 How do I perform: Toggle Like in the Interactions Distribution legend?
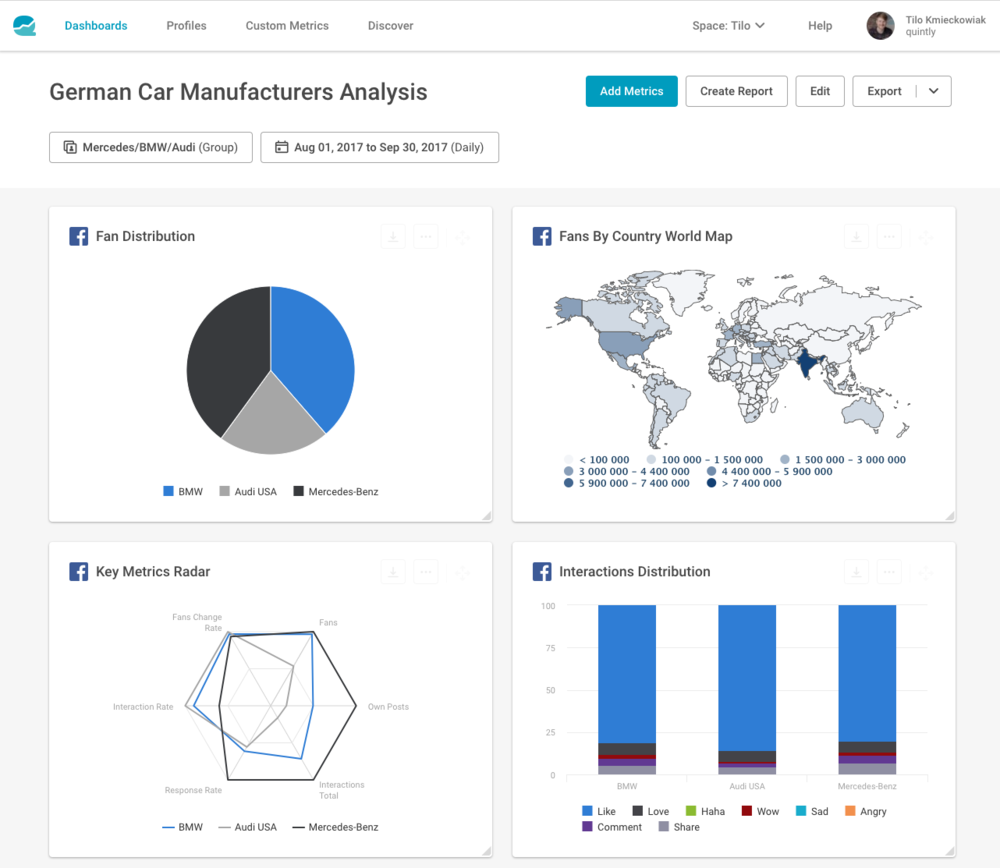pos(598,811)
